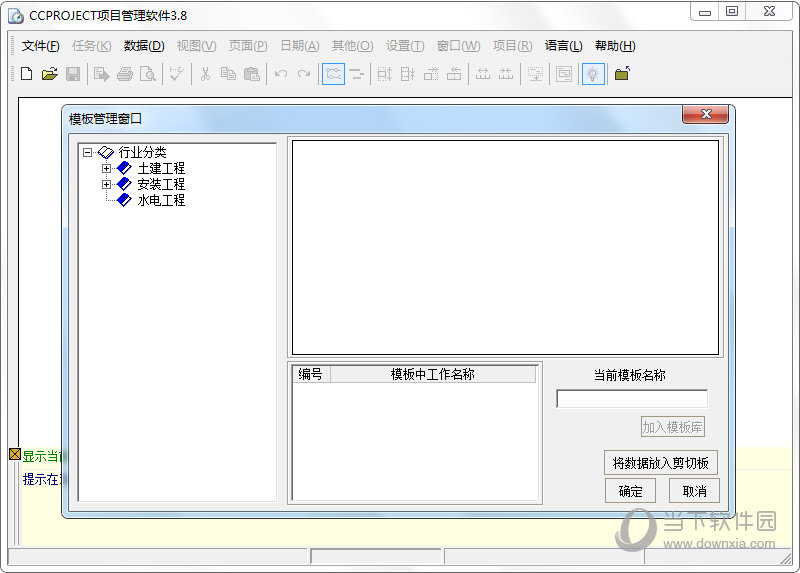The image size is (800, 573).
Task: Click the 将数据放入剪切板 button
Action: pyautogui.click(x=661, y=463)
